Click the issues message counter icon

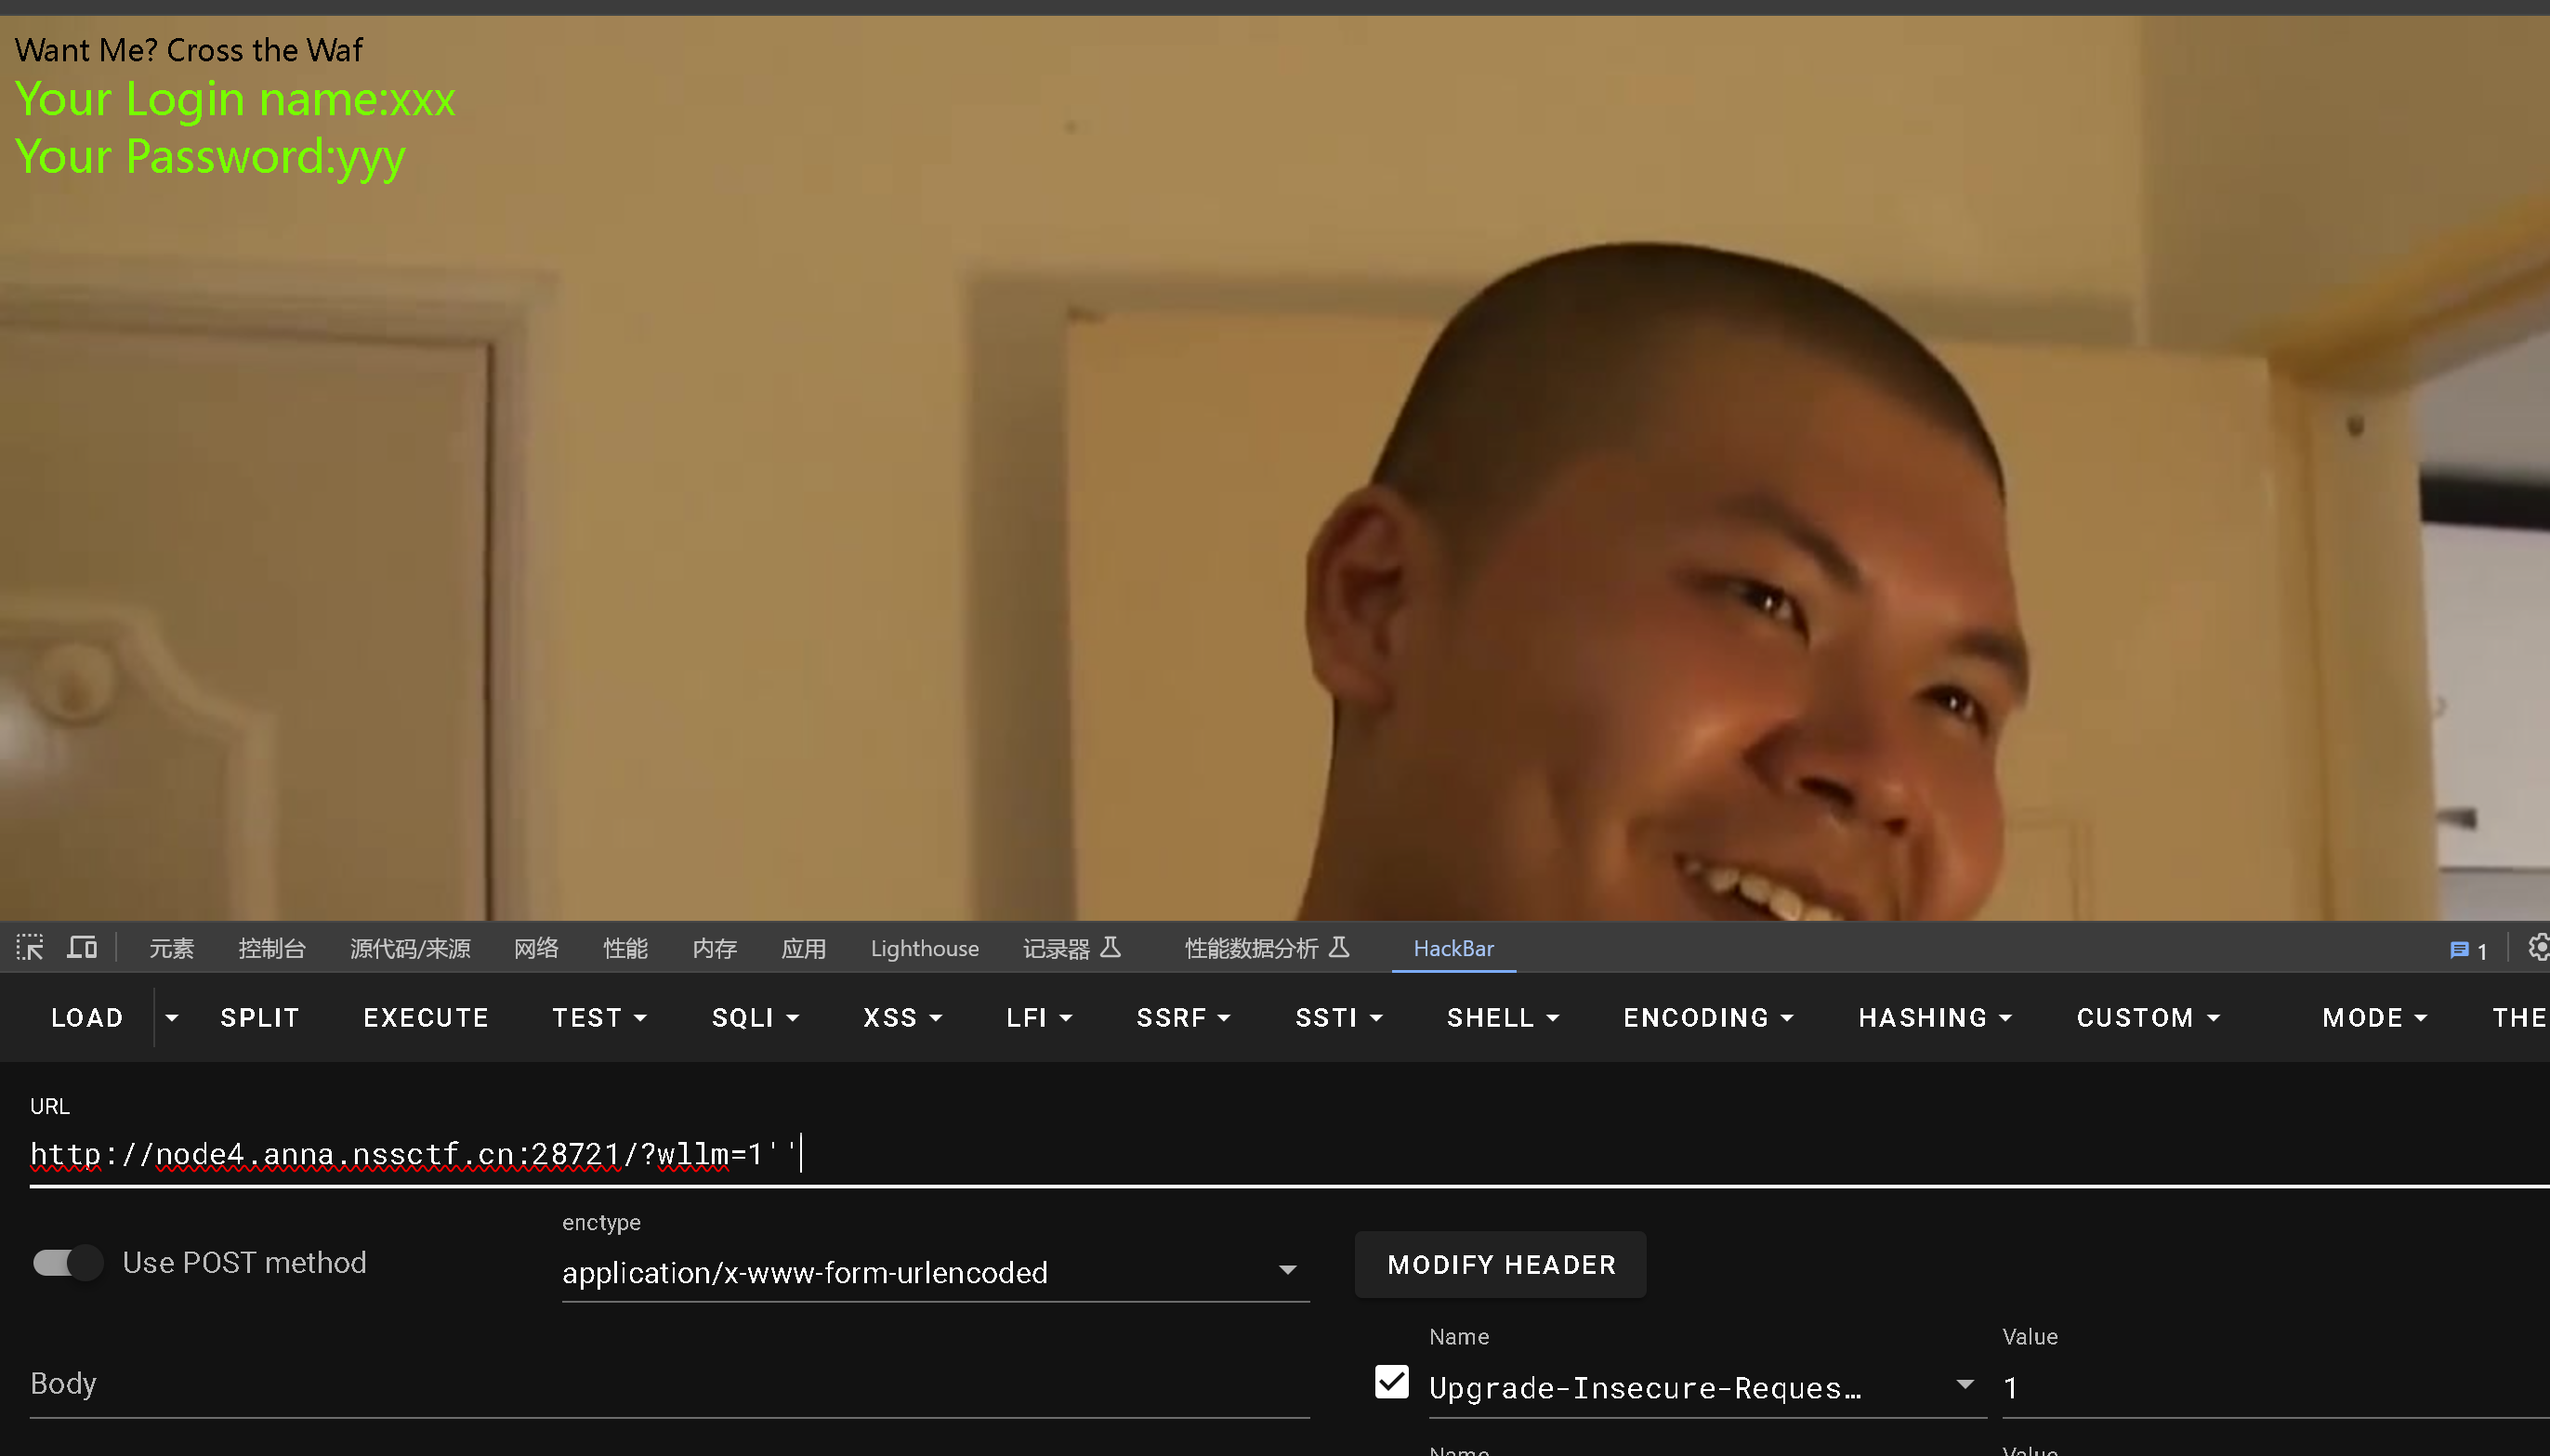tap(2467, 950)
